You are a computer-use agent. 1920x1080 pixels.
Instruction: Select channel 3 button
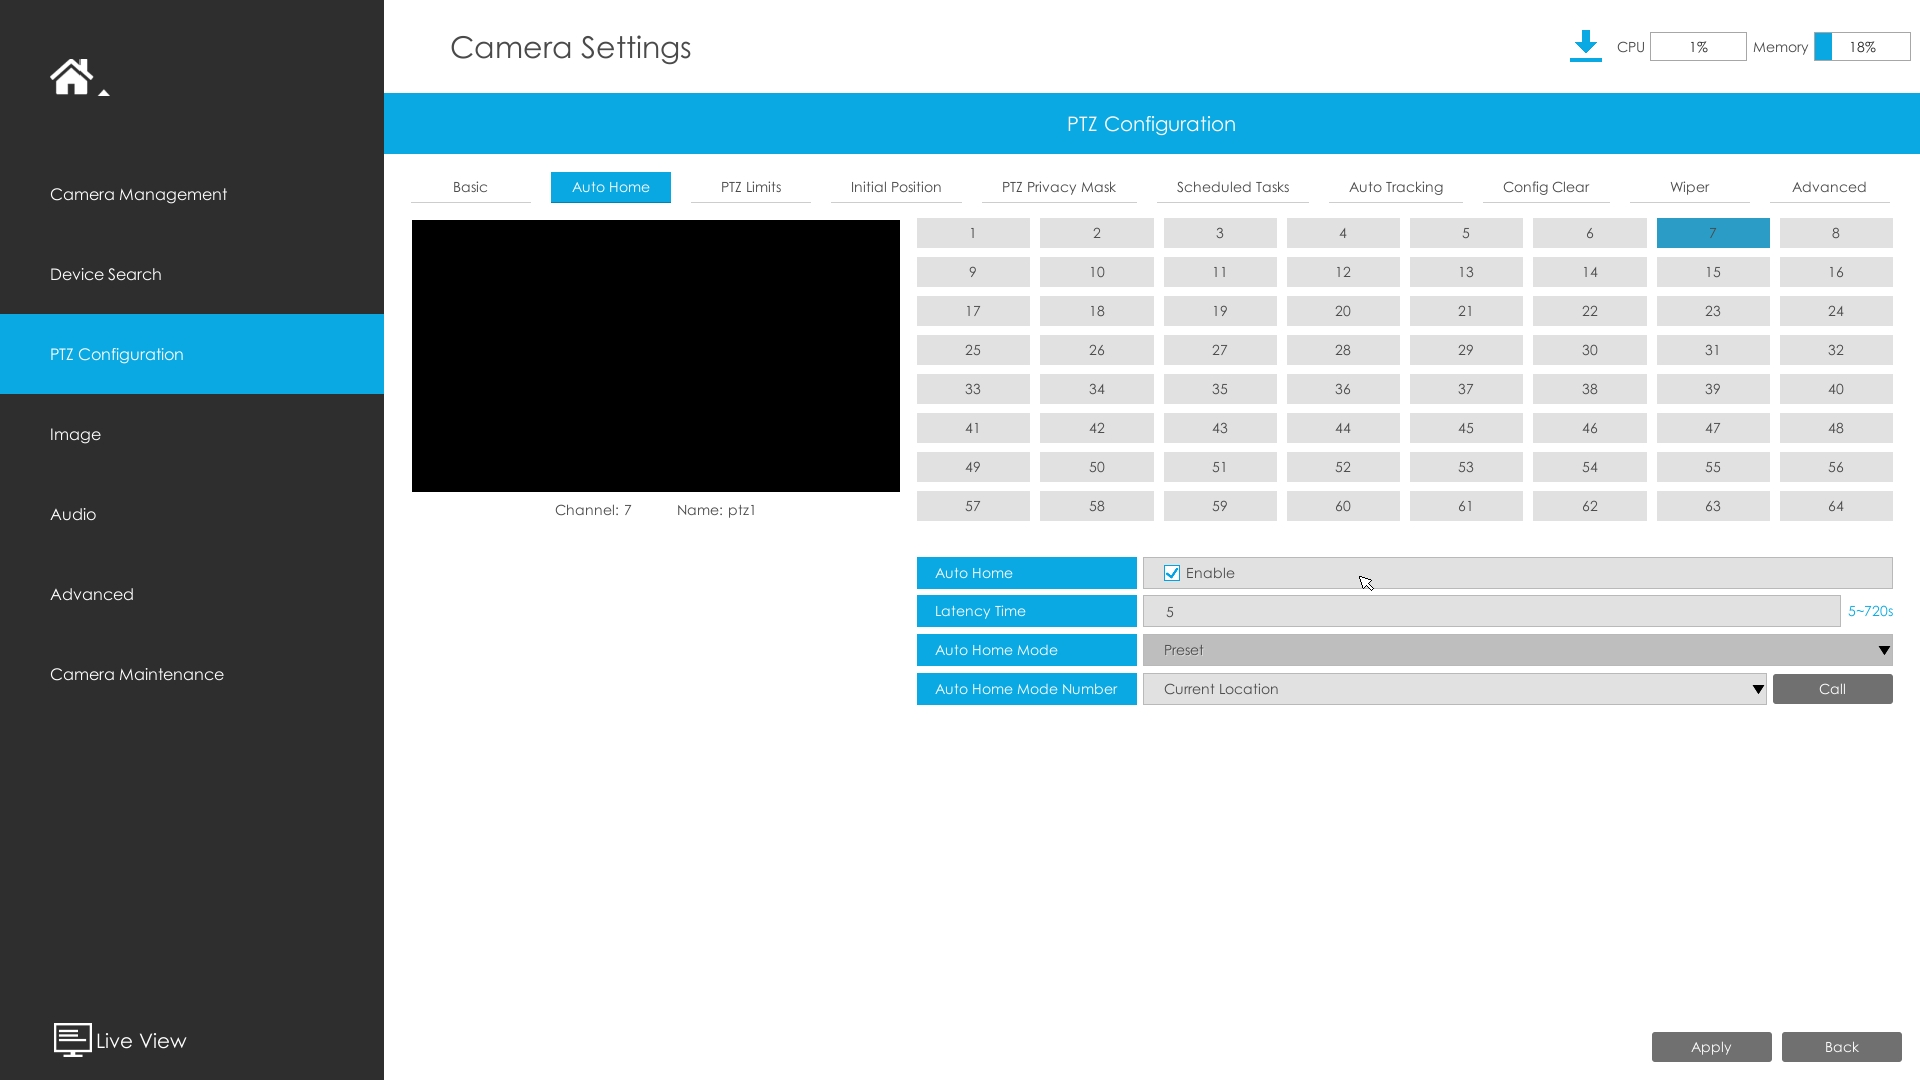click(x=1220, y=233)
